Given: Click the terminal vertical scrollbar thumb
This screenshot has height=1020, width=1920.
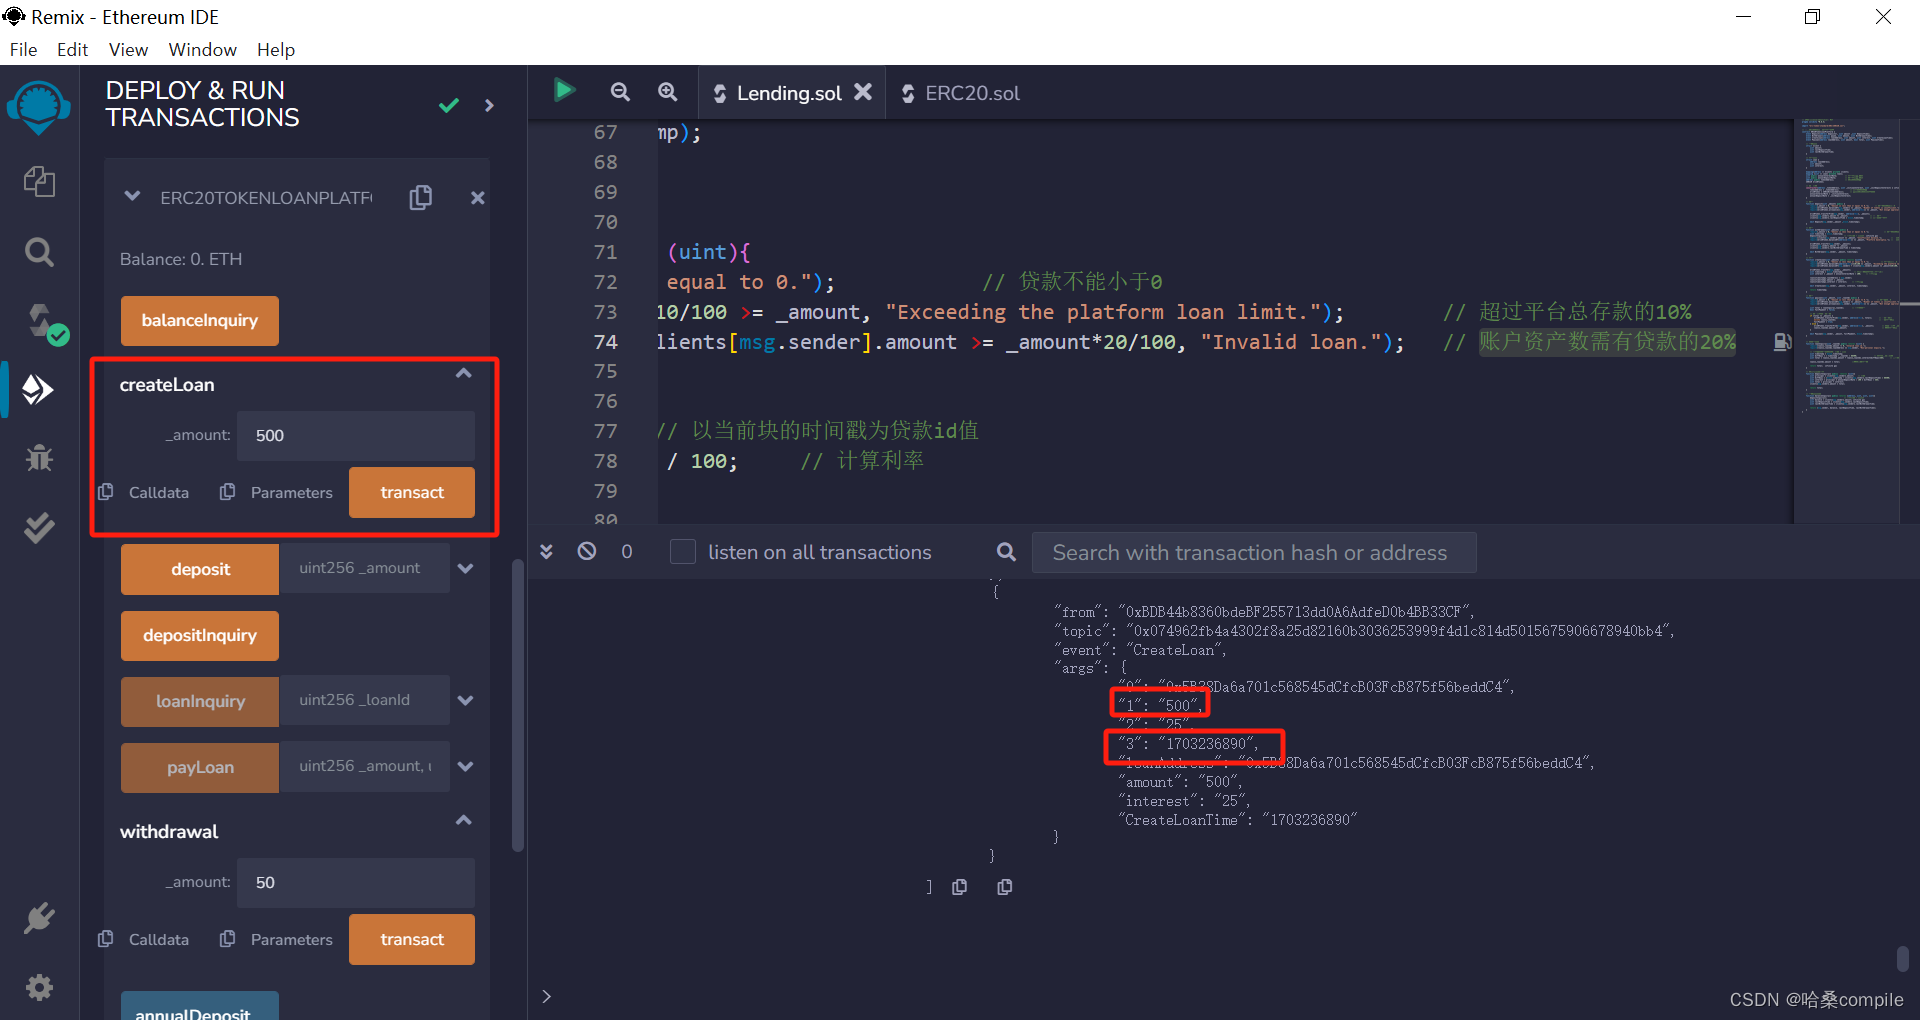Looking at the screenshot, I should (1902, 958).
